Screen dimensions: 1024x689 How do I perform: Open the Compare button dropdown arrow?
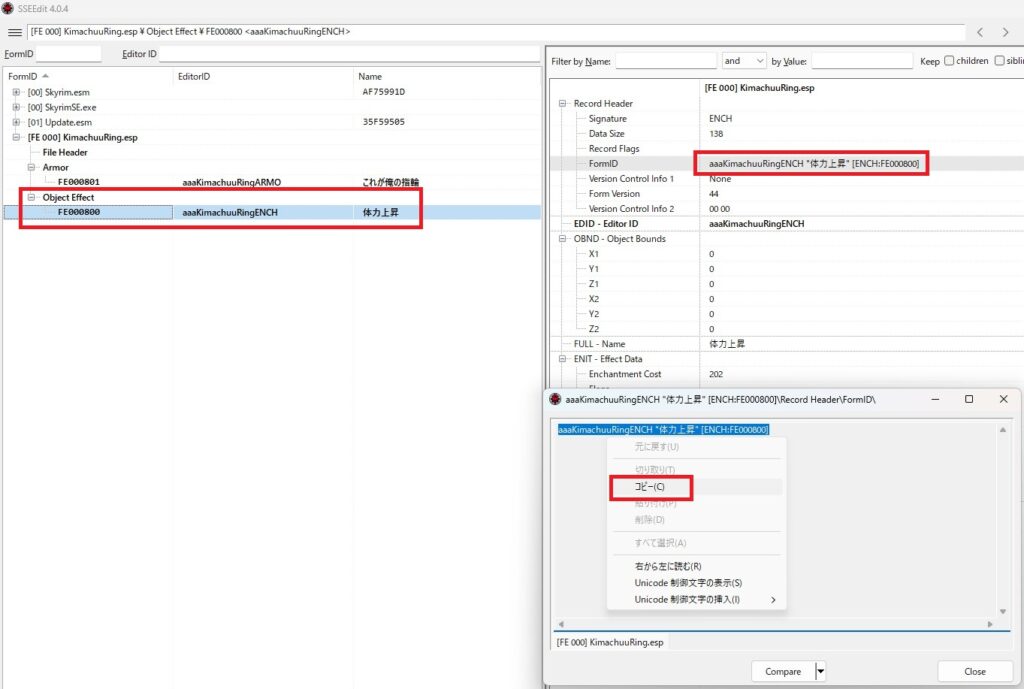pos(821,672)
